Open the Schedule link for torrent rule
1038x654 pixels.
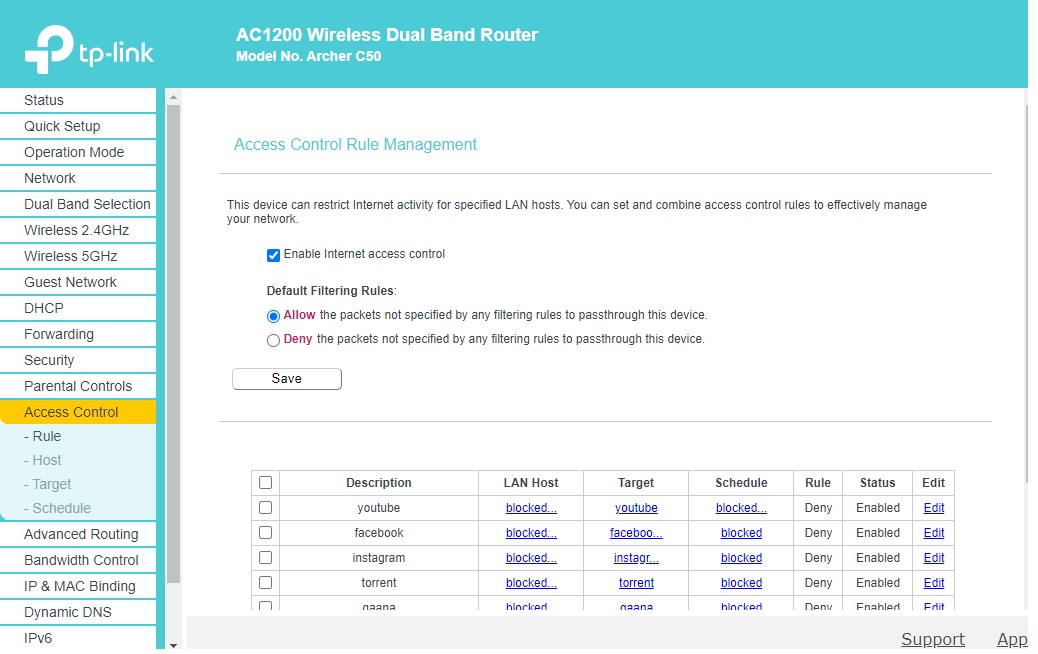click(741, 583)
